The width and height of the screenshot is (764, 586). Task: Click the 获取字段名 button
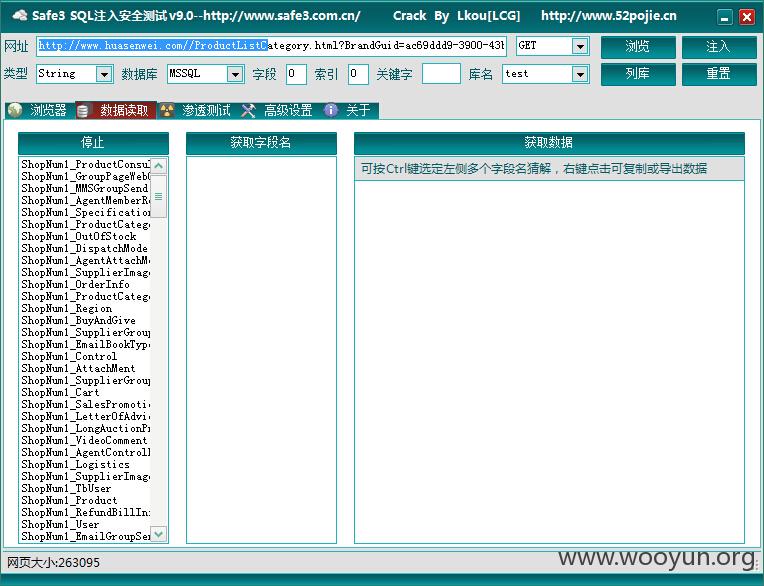261,143
